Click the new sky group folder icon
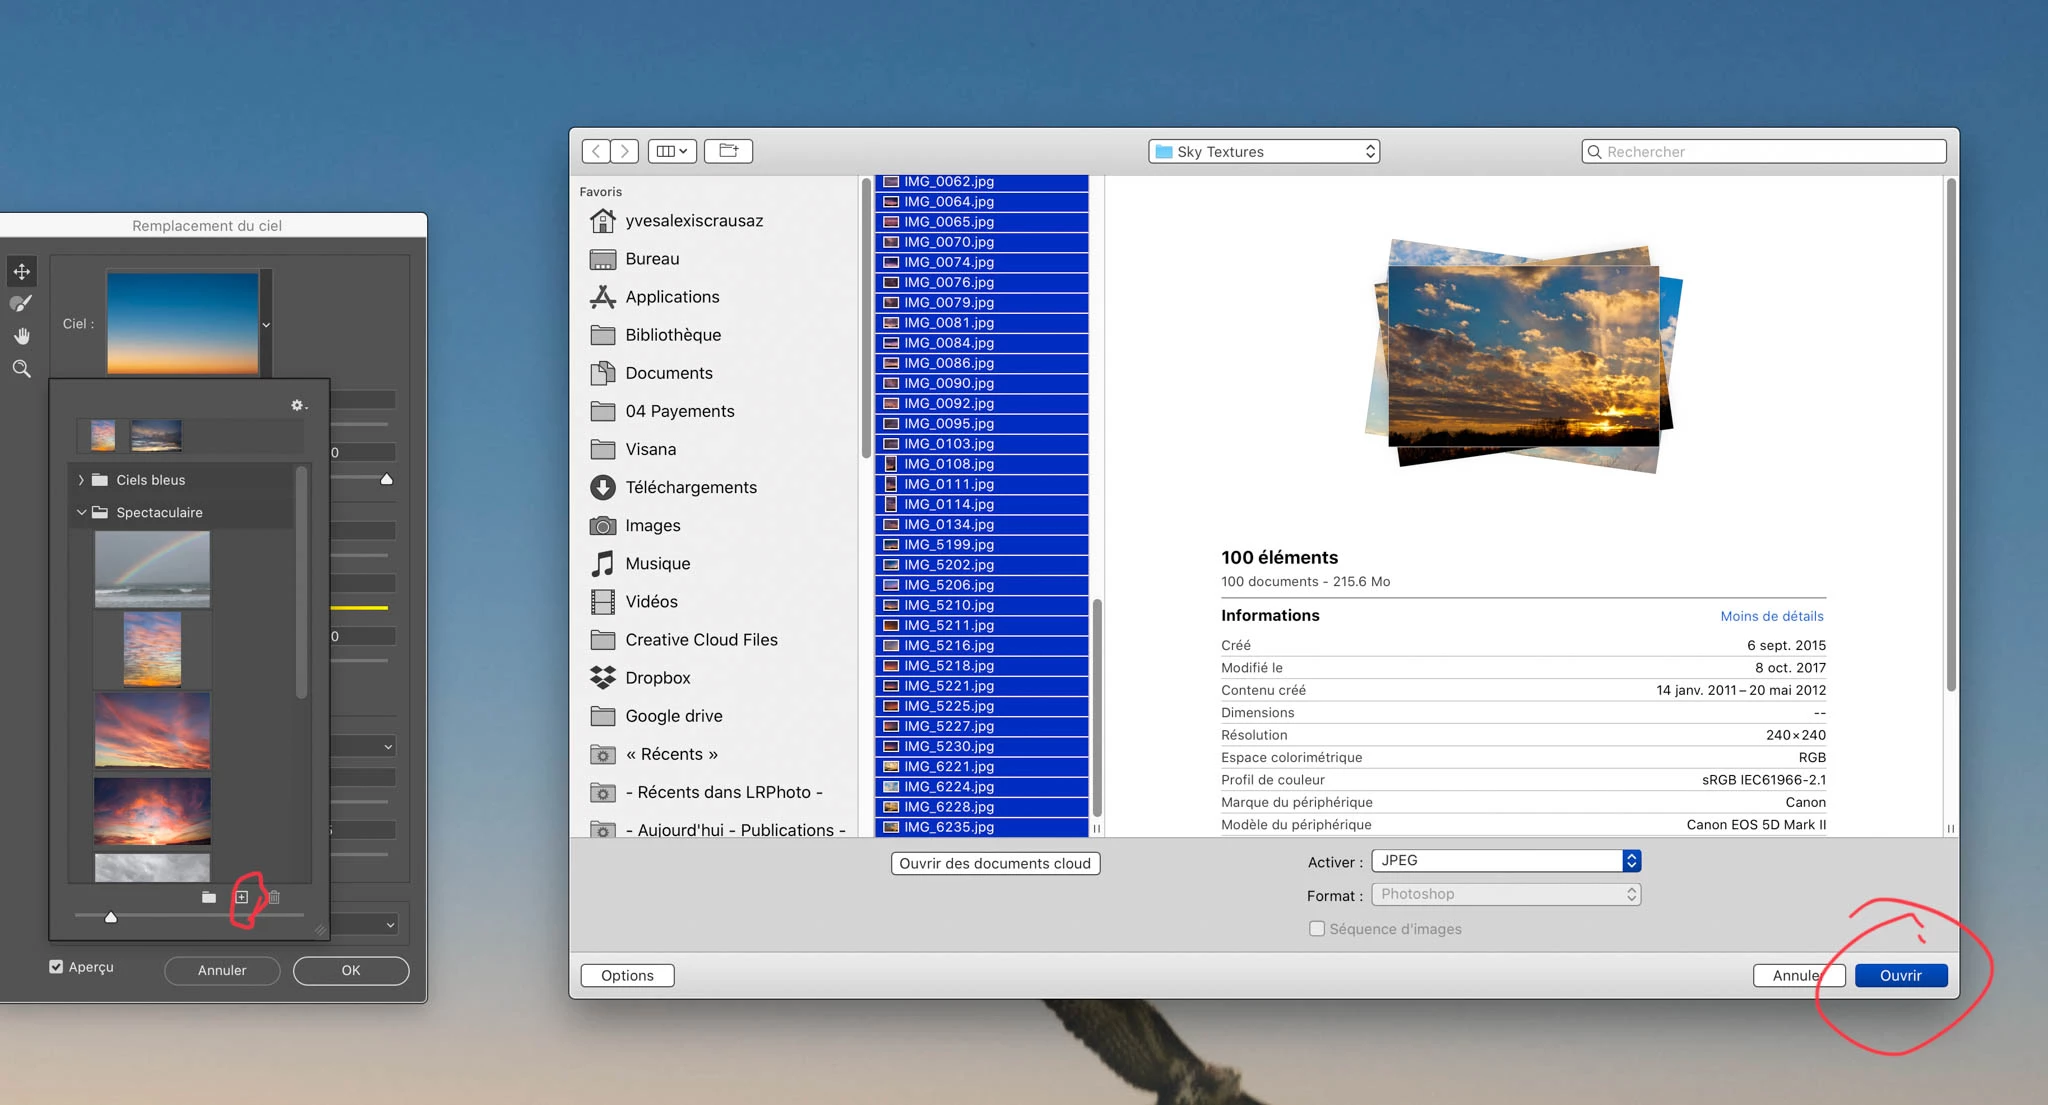The image size is (2048, 1105). pos(209,897)
